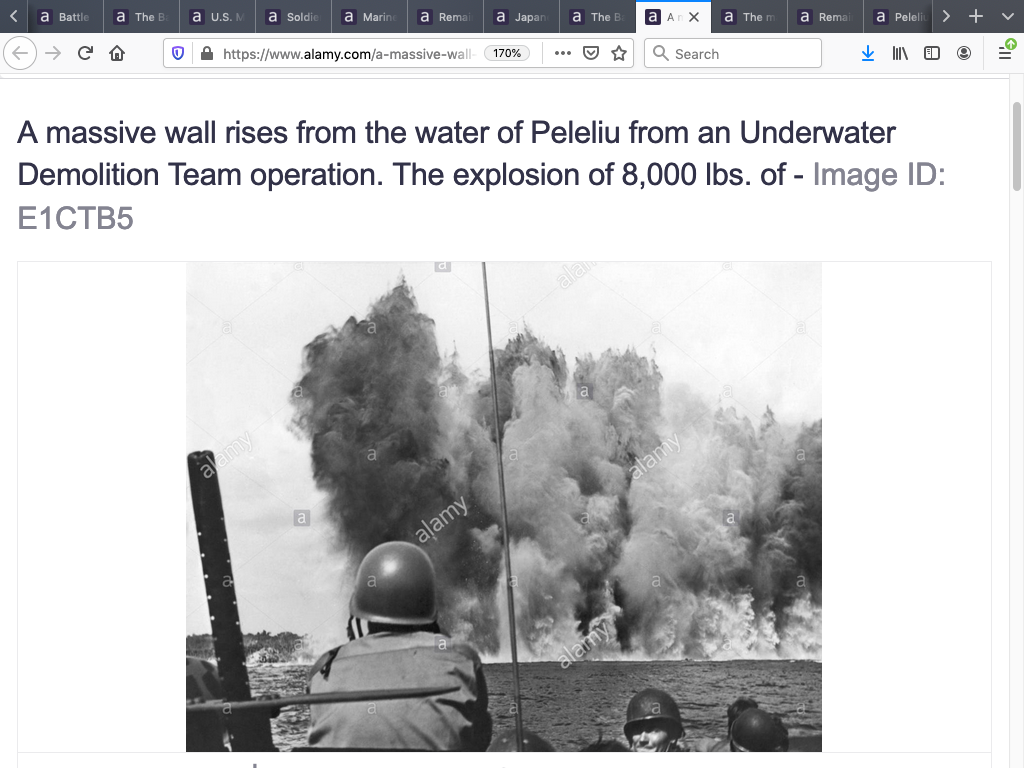Open the tracking protection shield panel
Image resolution: width=1024 pixels, height=768 pixels.
[178, 54]
